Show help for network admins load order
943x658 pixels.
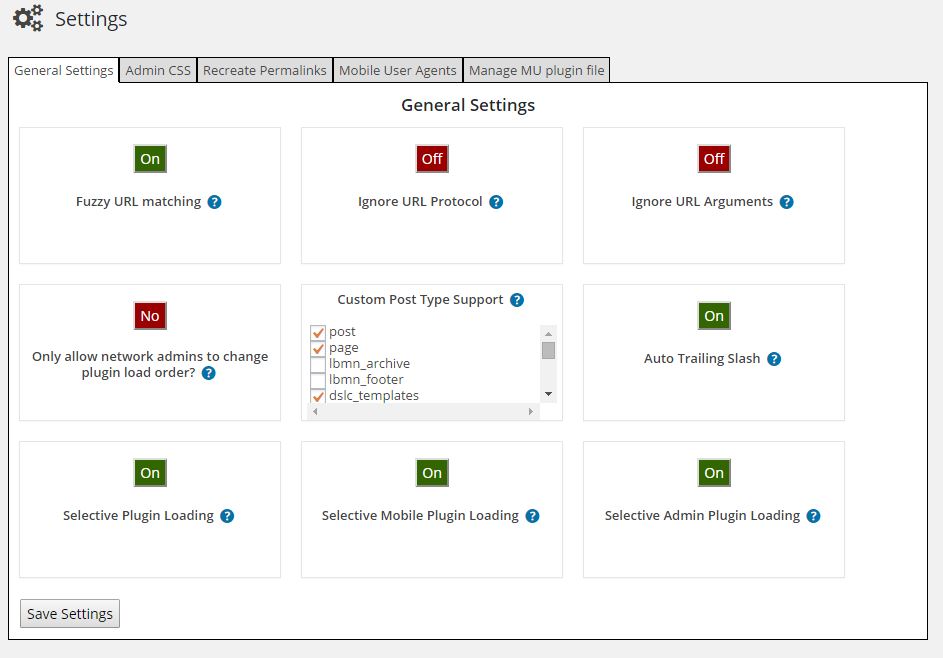(208, 373)
